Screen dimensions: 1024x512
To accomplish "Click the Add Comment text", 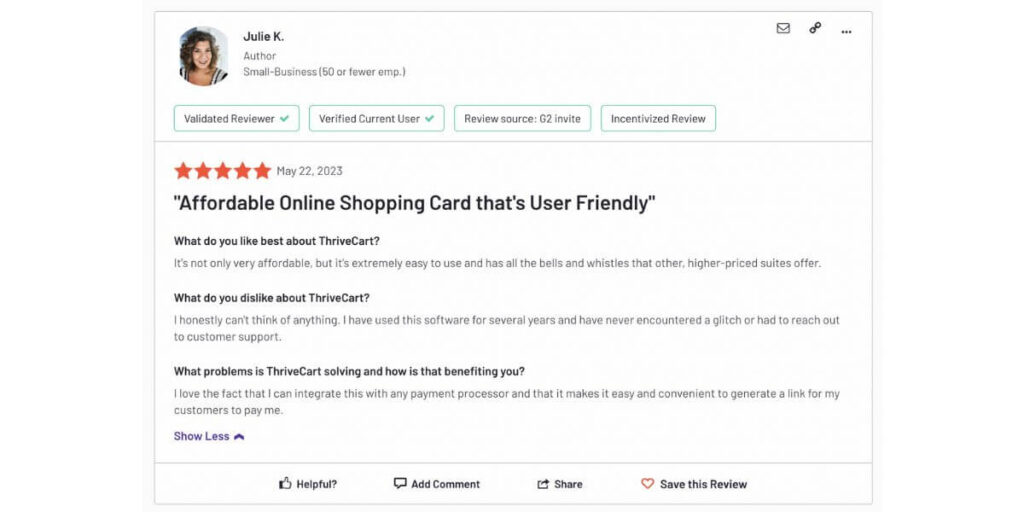I will click(445, 484).
